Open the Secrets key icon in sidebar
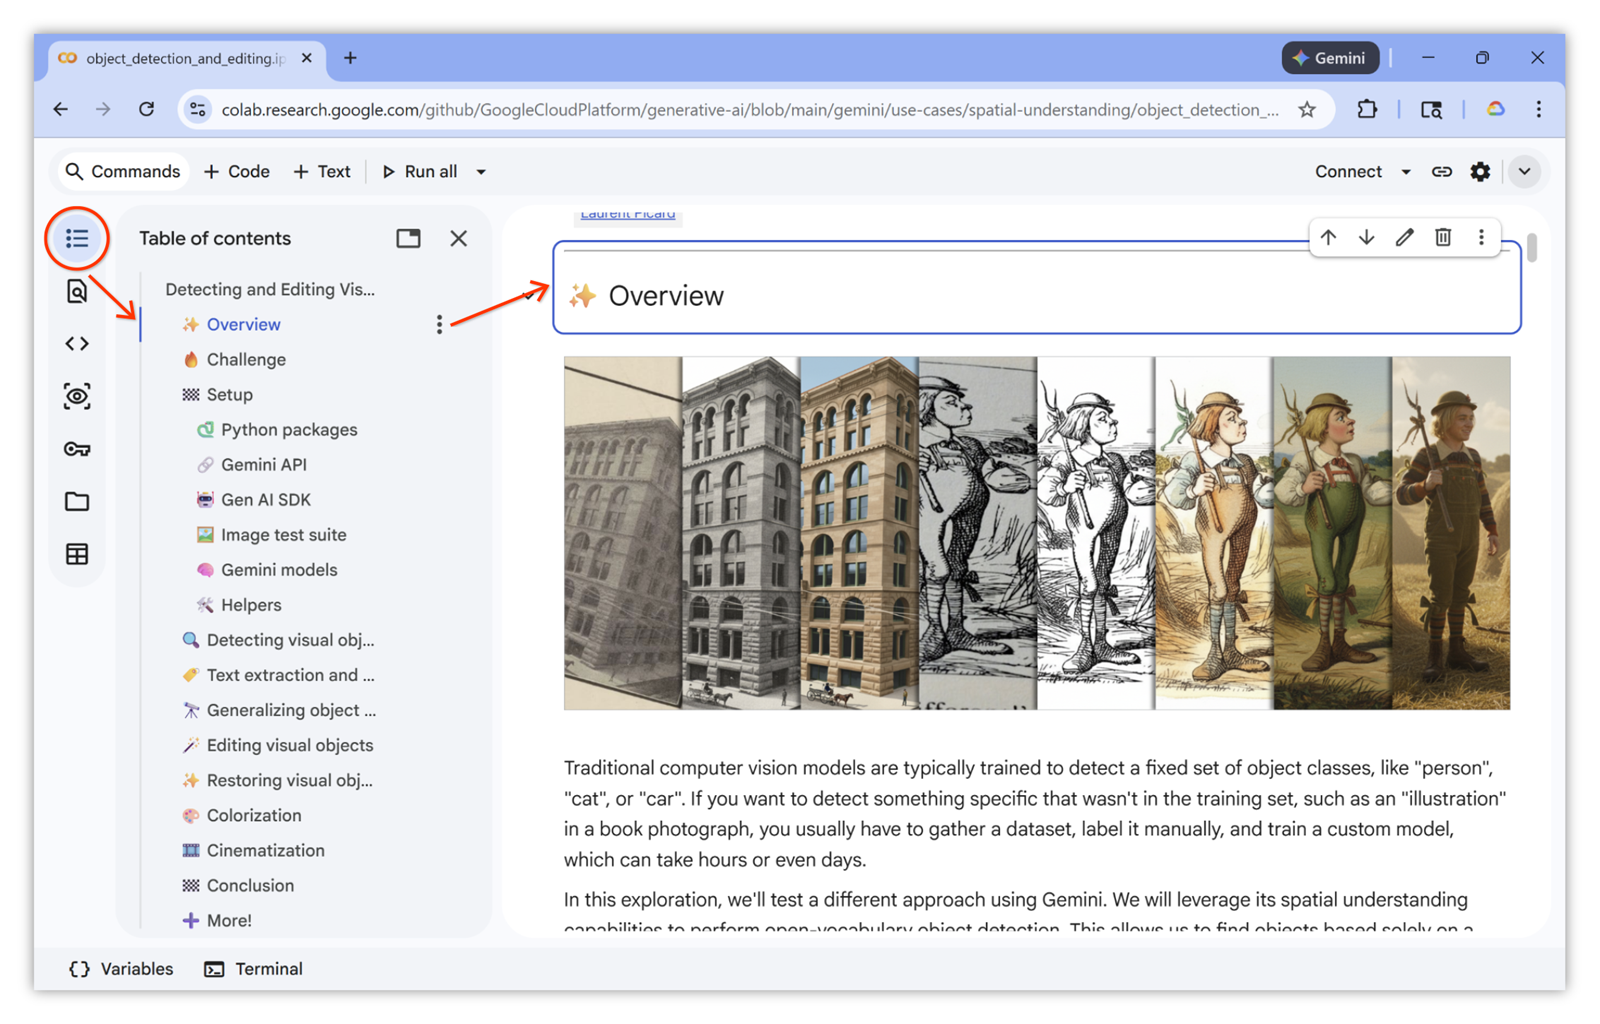This screenshot has width=1600, height=1024. pyautogui.click(x=77, y=449)
